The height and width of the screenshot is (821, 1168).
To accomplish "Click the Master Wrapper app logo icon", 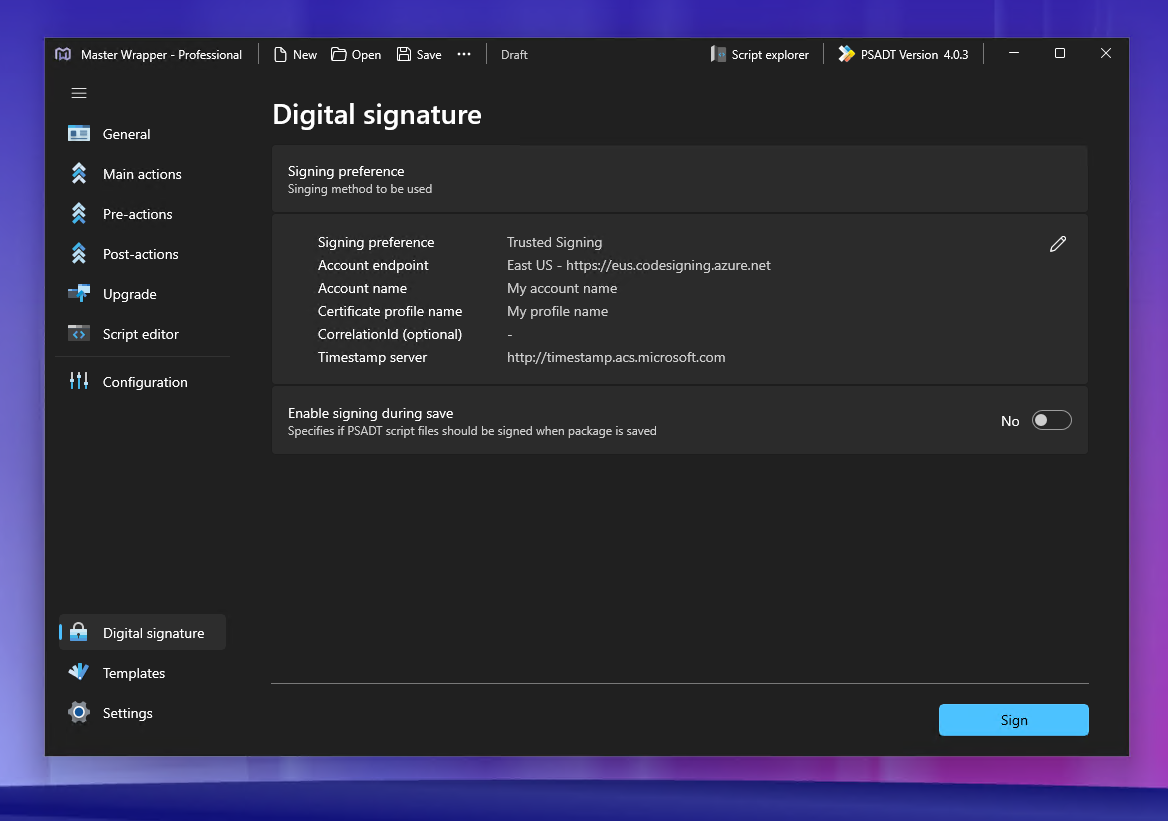I will pyautogui.click(x=63, y=54).
